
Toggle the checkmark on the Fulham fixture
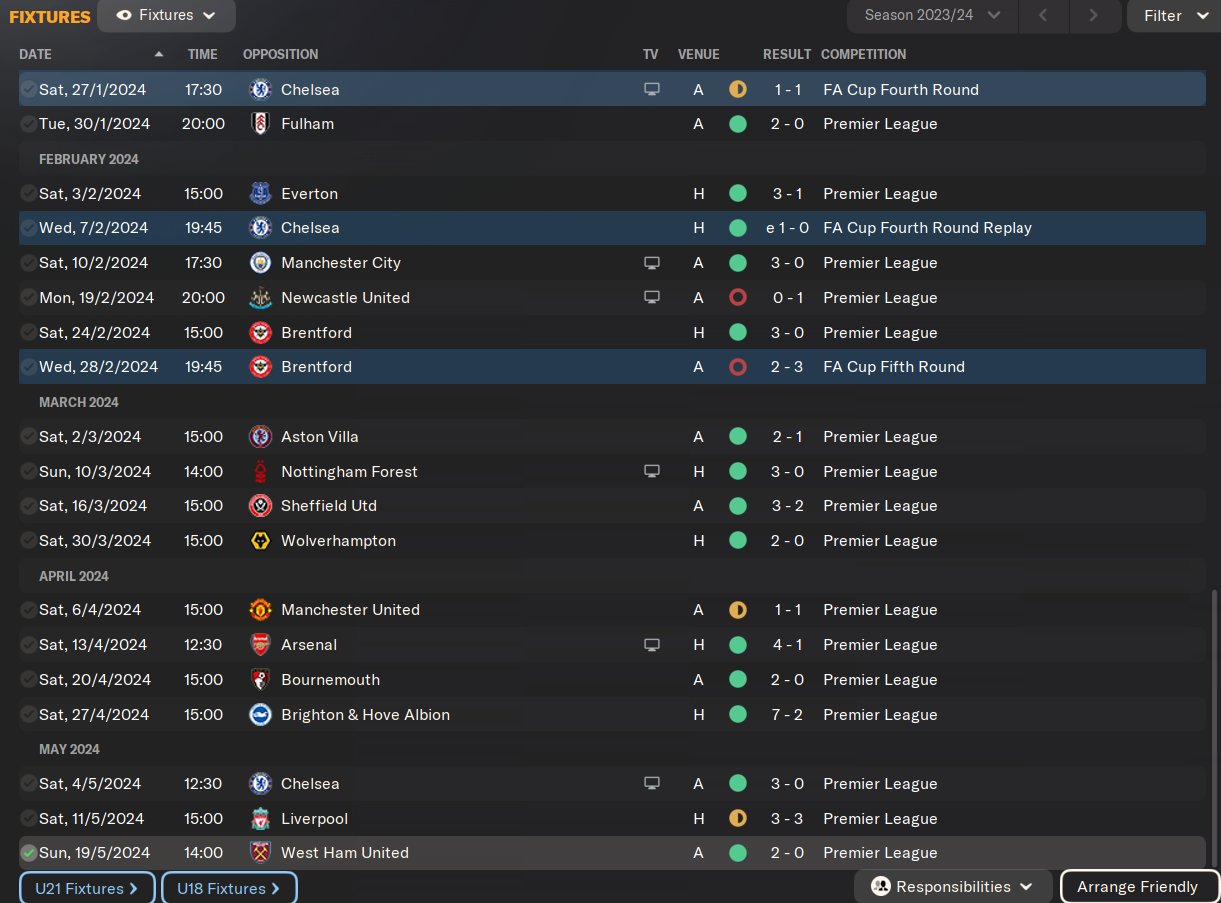29,124
